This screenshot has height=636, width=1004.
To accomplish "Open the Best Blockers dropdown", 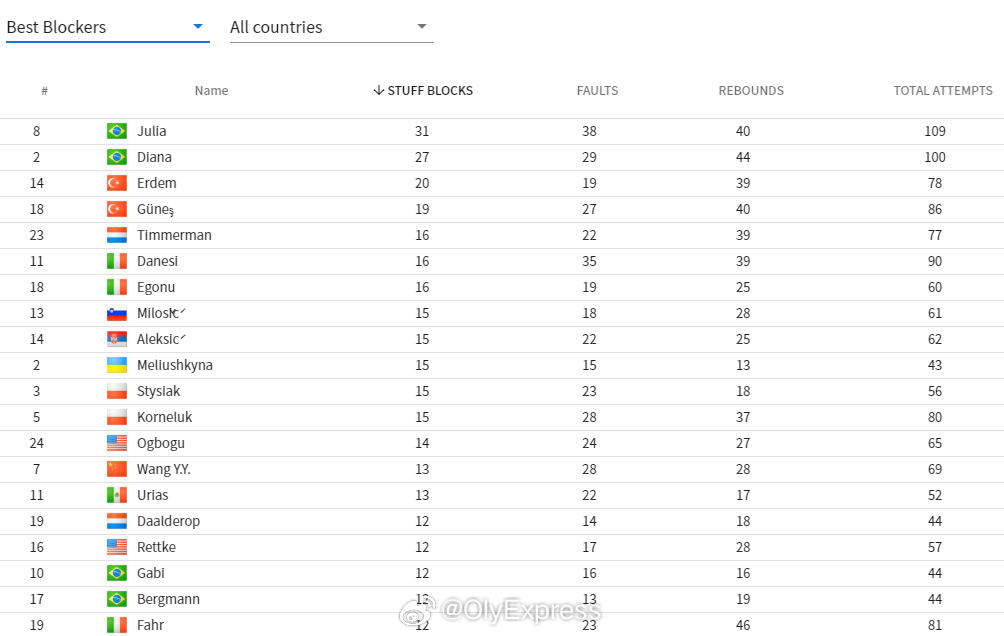I will coord(108,28).
